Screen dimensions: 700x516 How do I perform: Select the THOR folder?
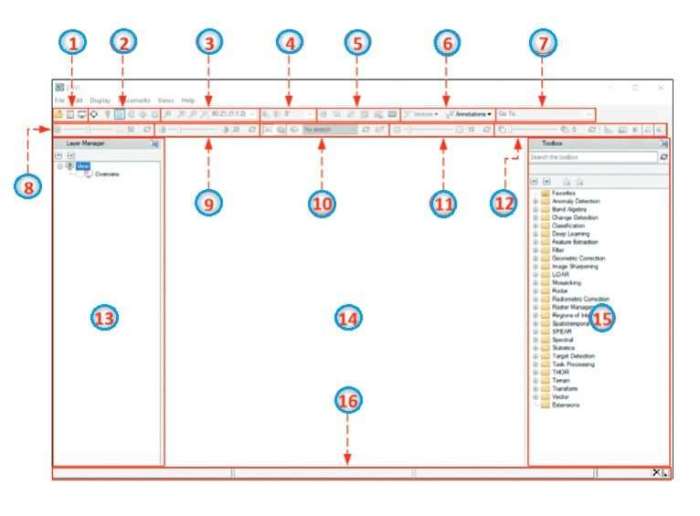(560, 372)
